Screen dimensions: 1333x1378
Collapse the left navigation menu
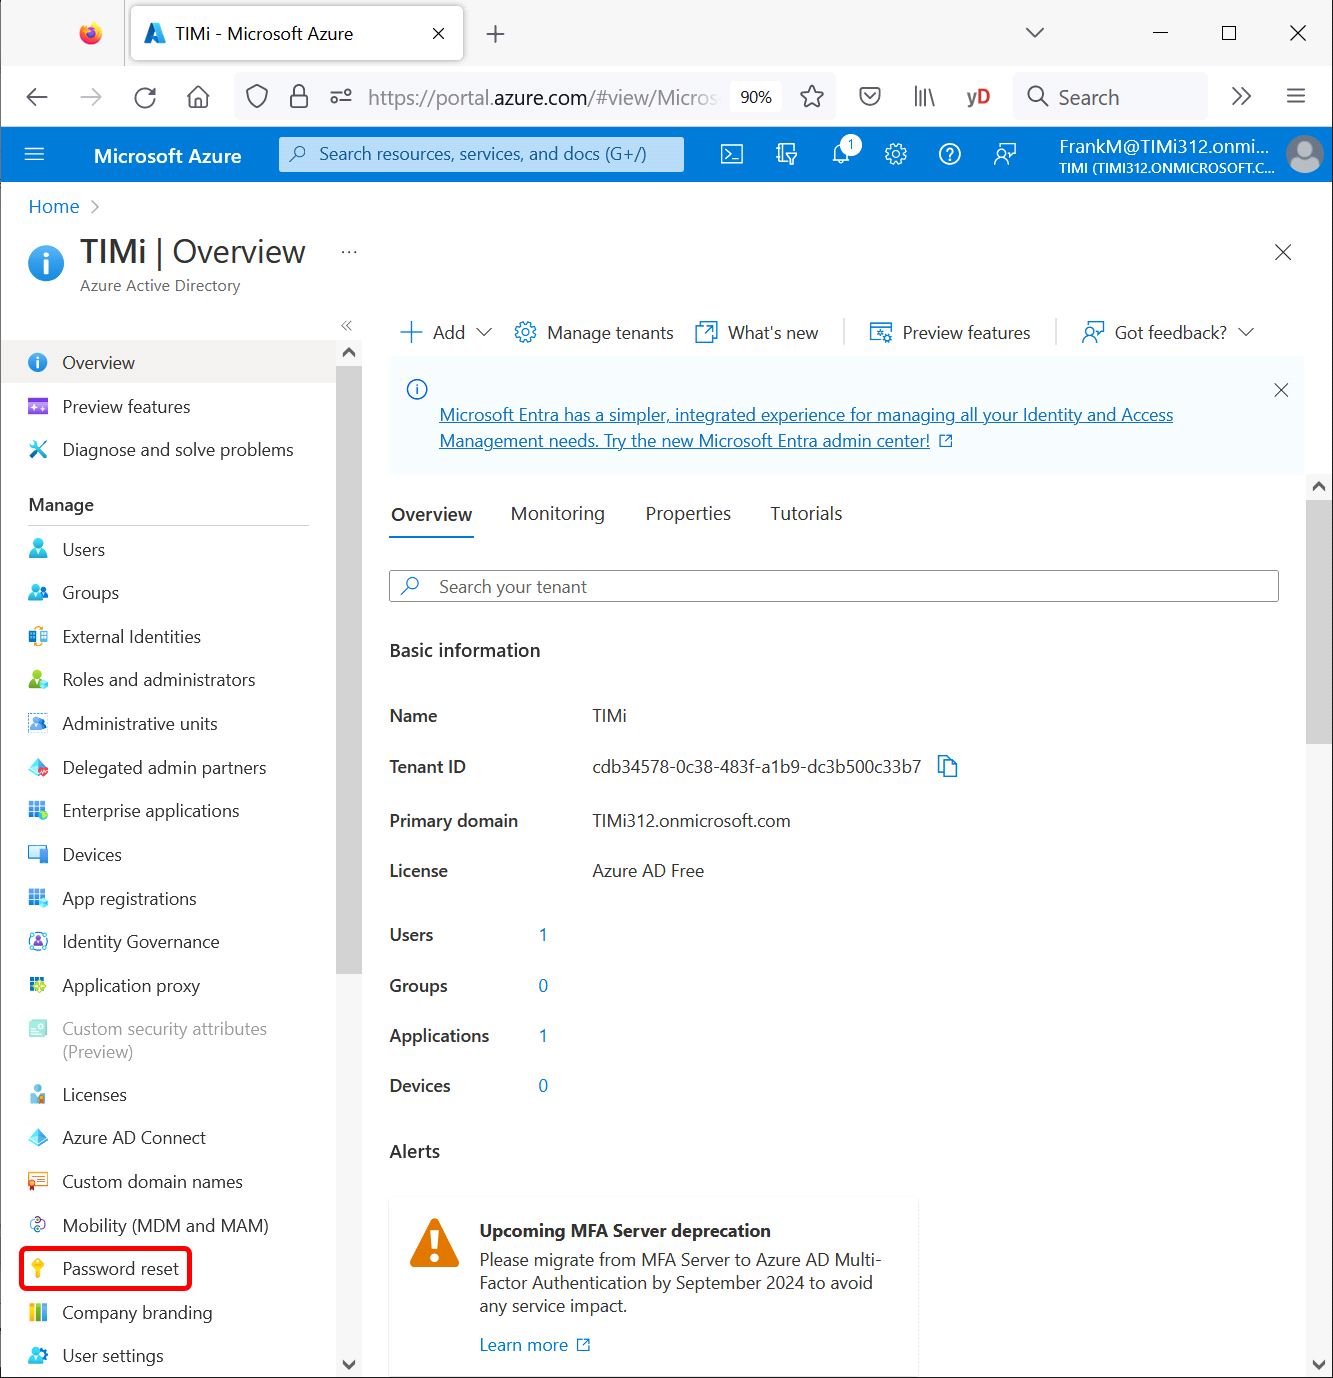tap(346, 325)
